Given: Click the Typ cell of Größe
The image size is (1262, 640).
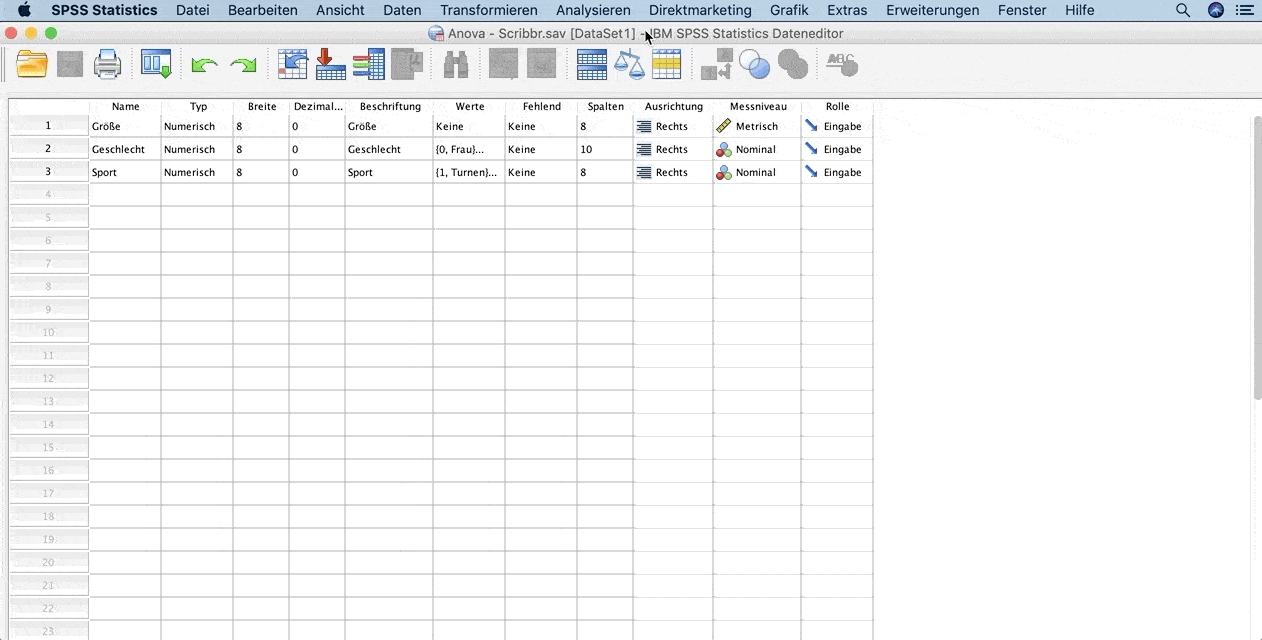Looking at the screenshot, I should pos(196,127).
